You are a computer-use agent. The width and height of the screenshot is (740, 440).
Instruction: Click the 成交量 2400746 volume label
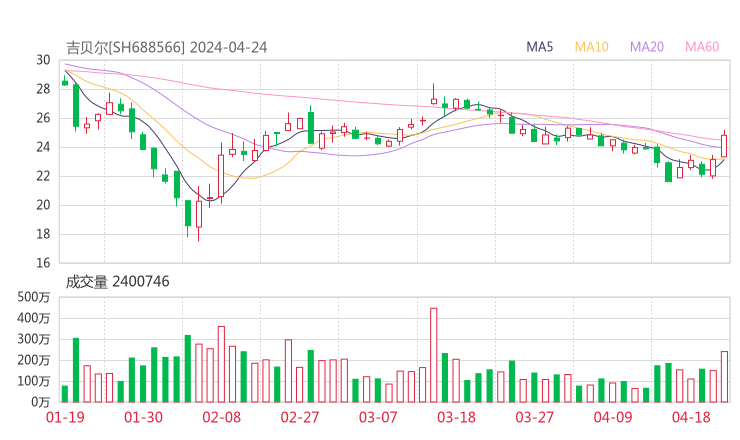117,282
